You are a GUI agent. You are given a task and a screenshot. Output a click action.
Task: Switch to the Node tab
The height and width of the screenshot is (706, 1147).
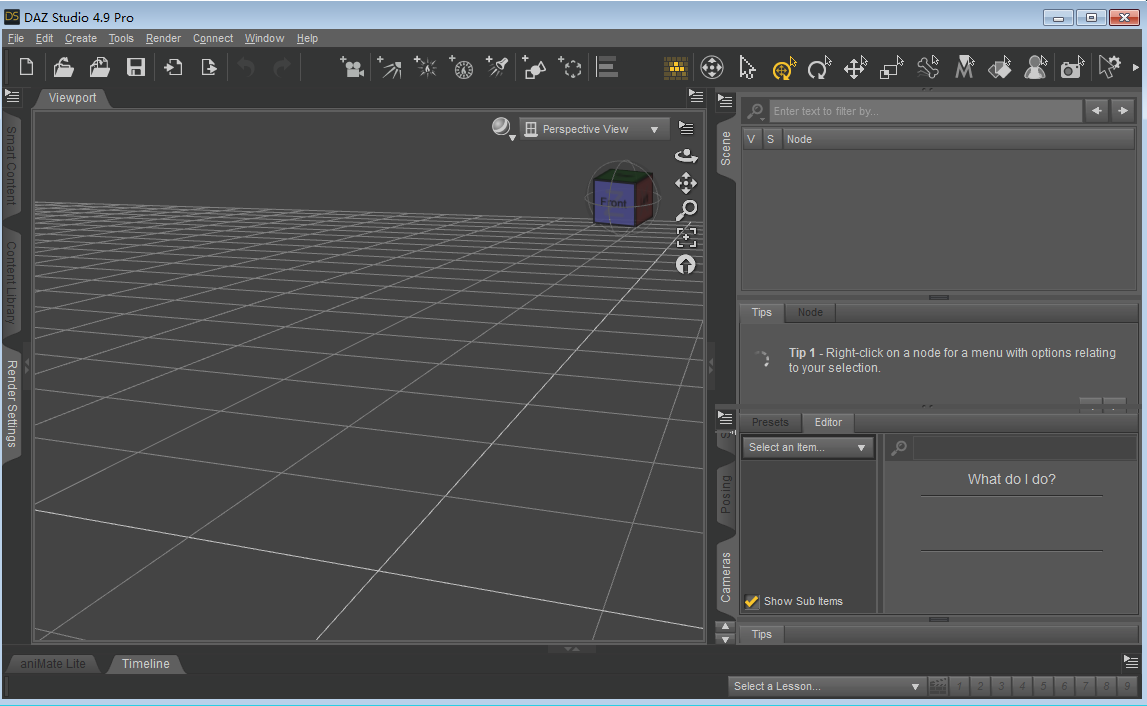tap(810, 312)
